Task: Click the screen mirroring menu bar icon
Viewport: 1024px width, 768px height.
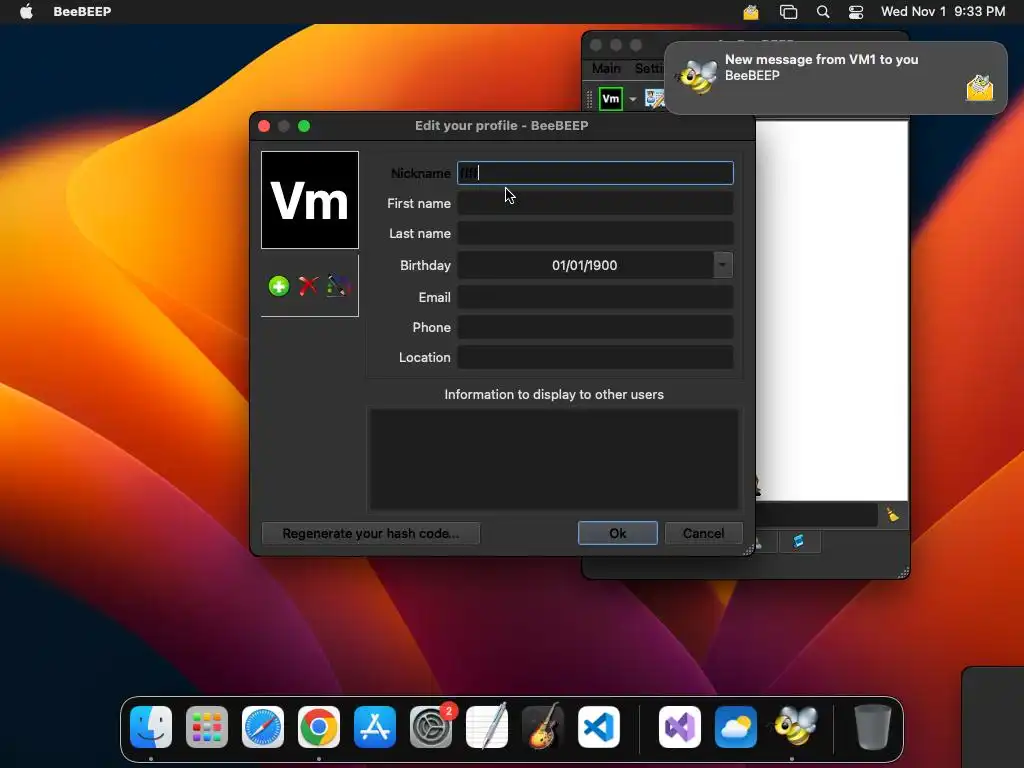Action: tap(788, 12)
